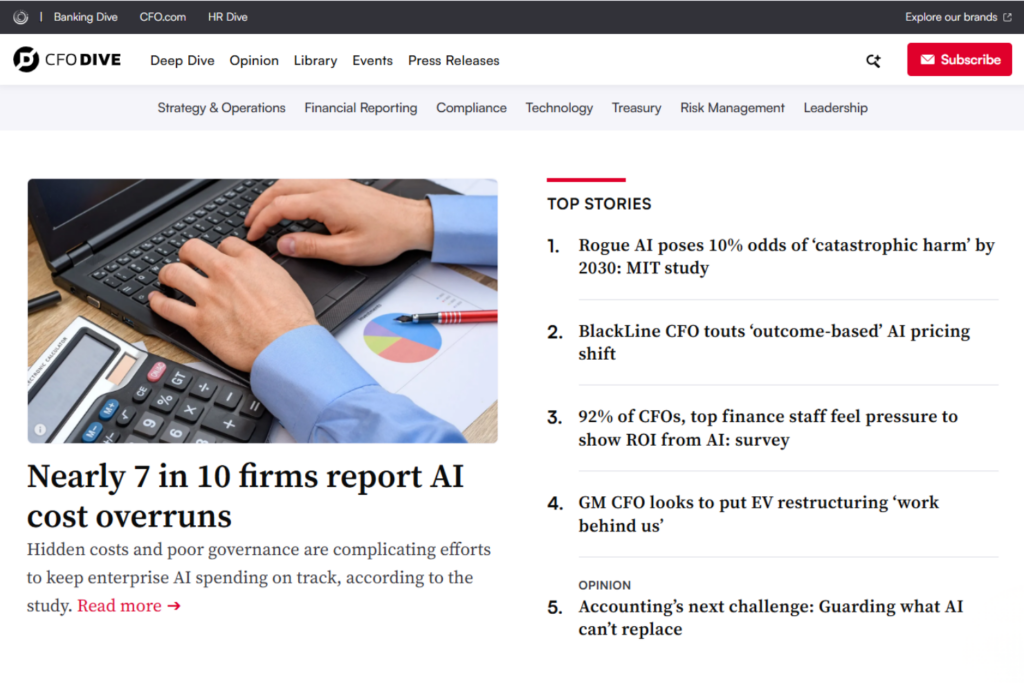
Task: Select the Risk Management topic
Action: [732, 108]
